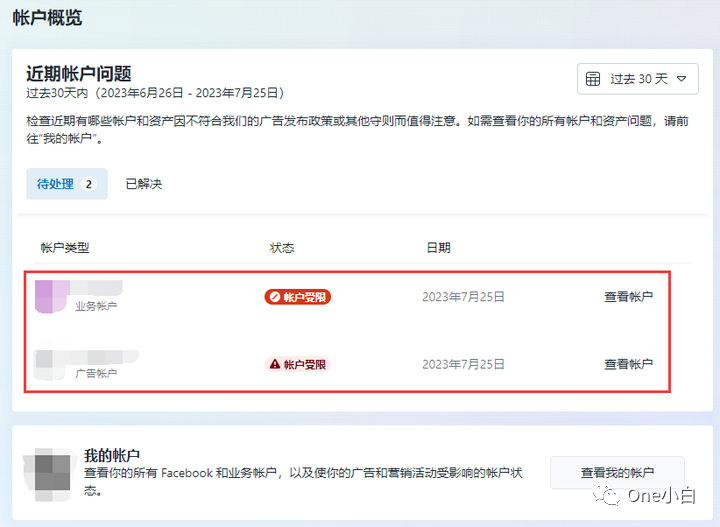The height and width of the screenshot is (527, 720).
Task: Click the 2023年7月25日 date in 业务帐户 row
Action: coord(463,297)
